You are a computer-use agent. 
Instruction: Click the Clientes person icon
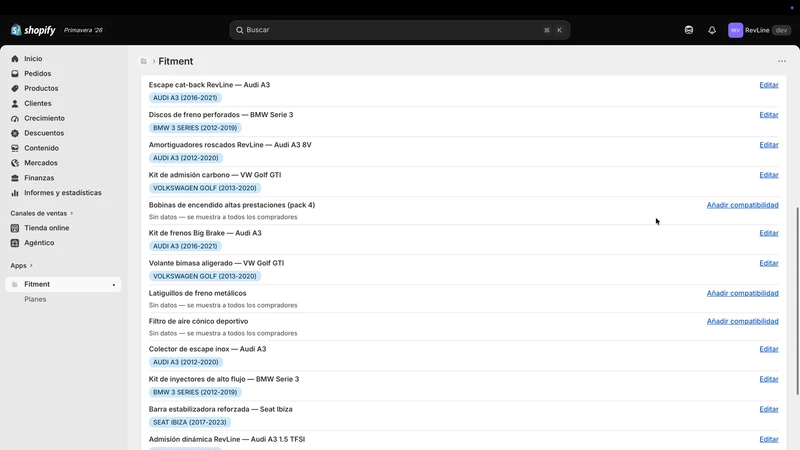coord(15,103)
